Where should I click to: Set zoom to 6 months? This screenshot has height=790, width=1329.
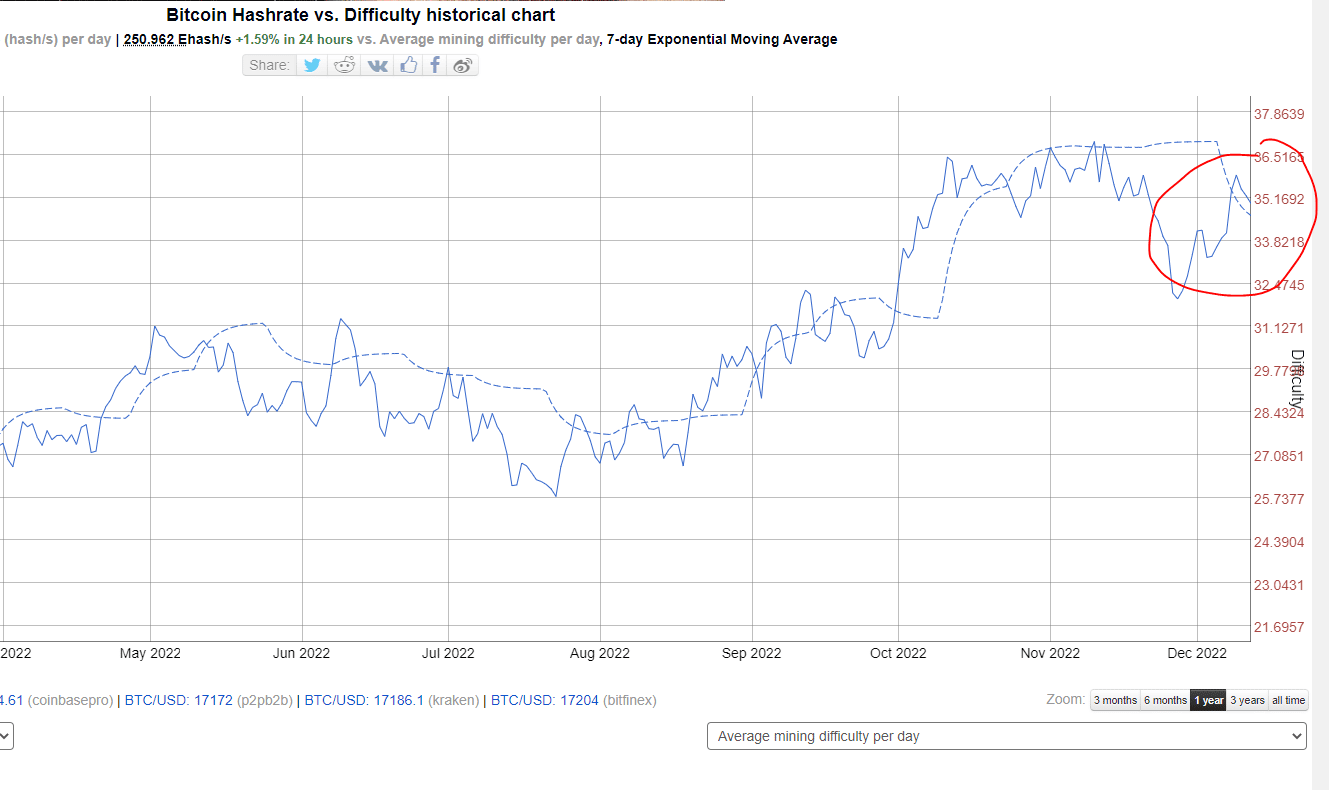click(1165, 700)
